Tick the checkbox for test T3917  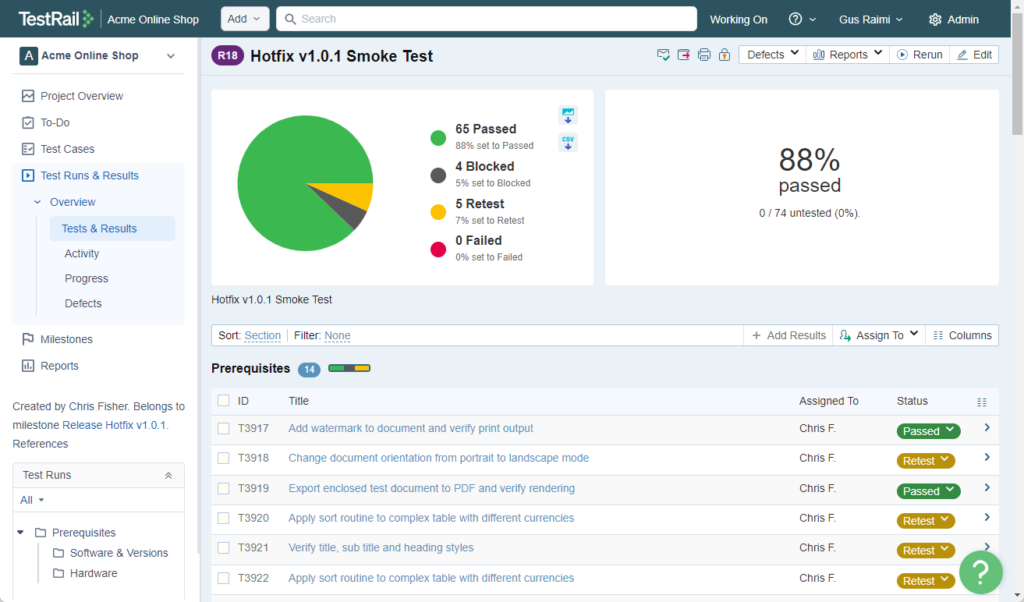223,429
